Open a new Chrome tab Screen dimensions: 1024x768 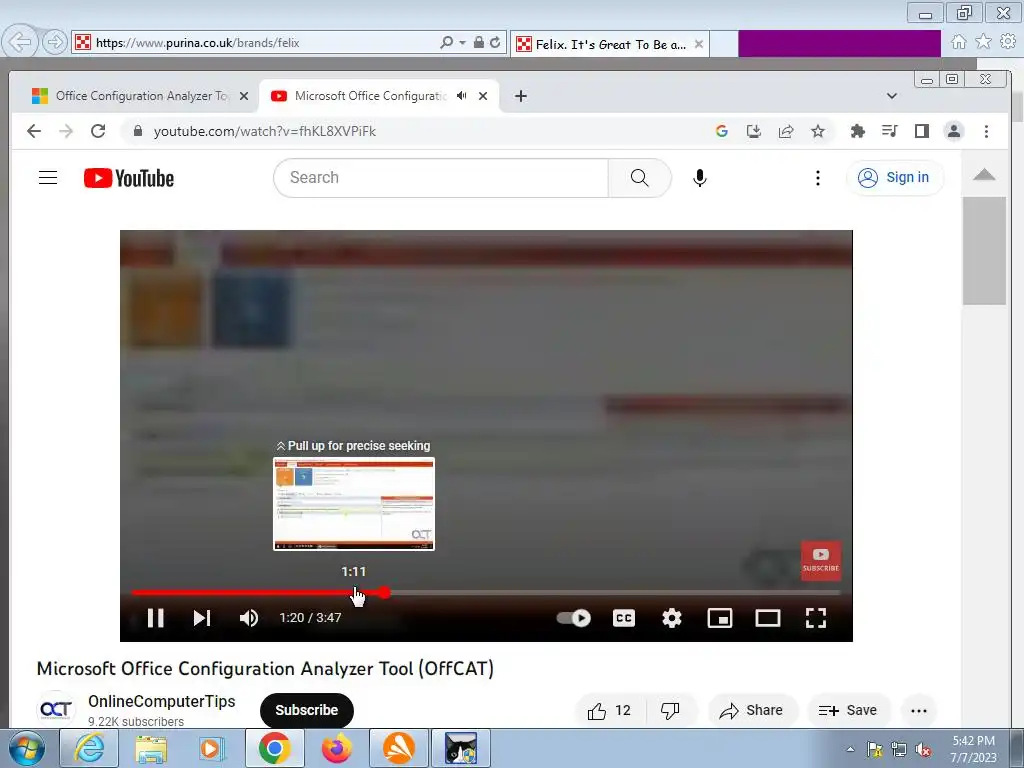(x=520, y=96)
